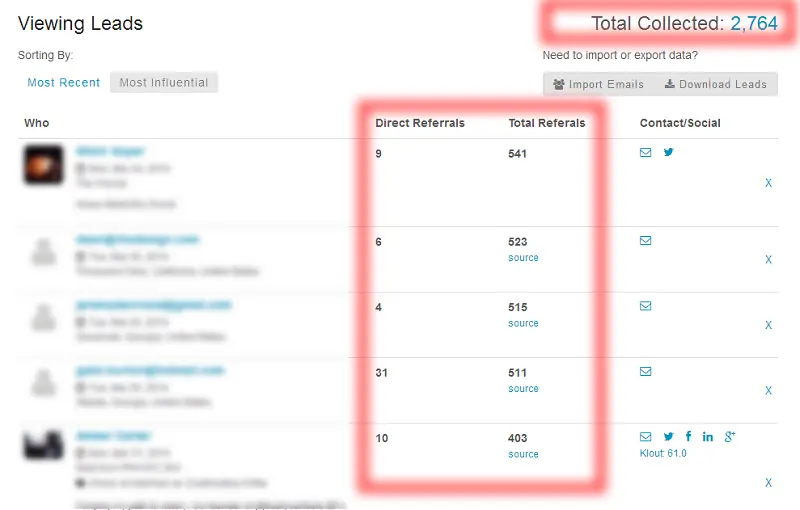Remove the lead with 541 referrals using X
Viewport: 800px width, 510px height.
click(x=768, y=184)
